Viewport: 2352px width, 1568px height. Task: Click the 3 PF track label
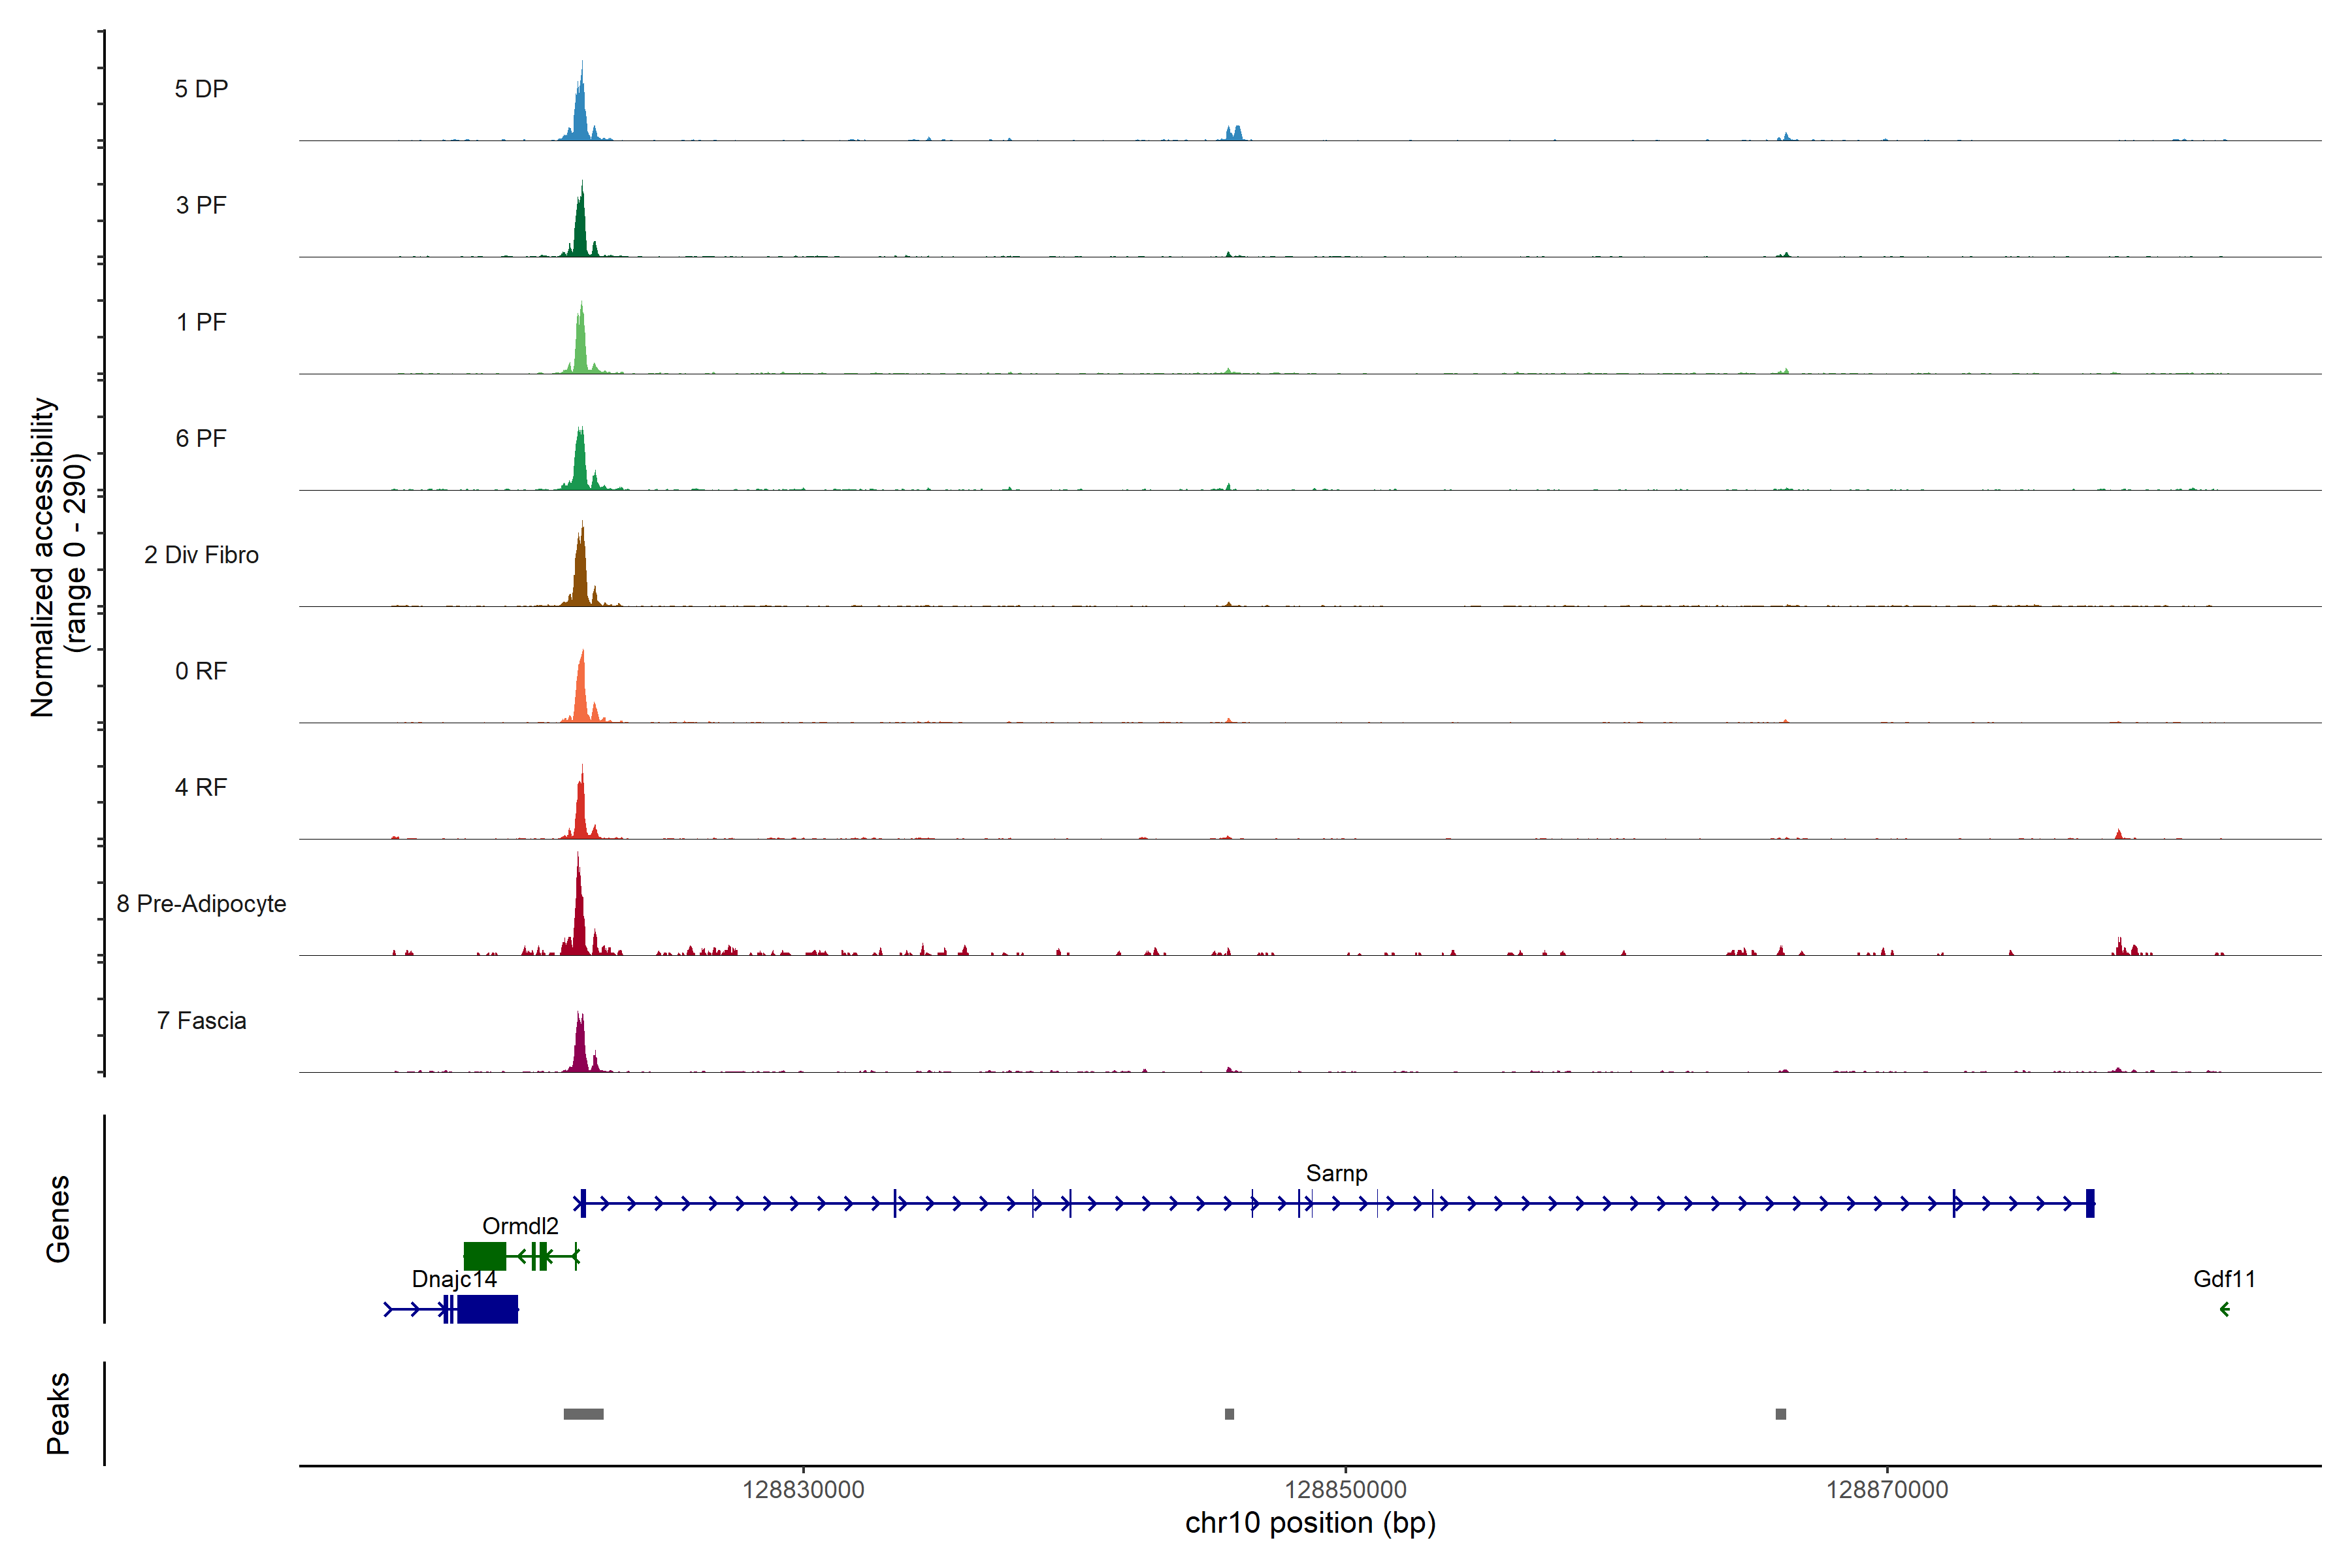point(201,205)
